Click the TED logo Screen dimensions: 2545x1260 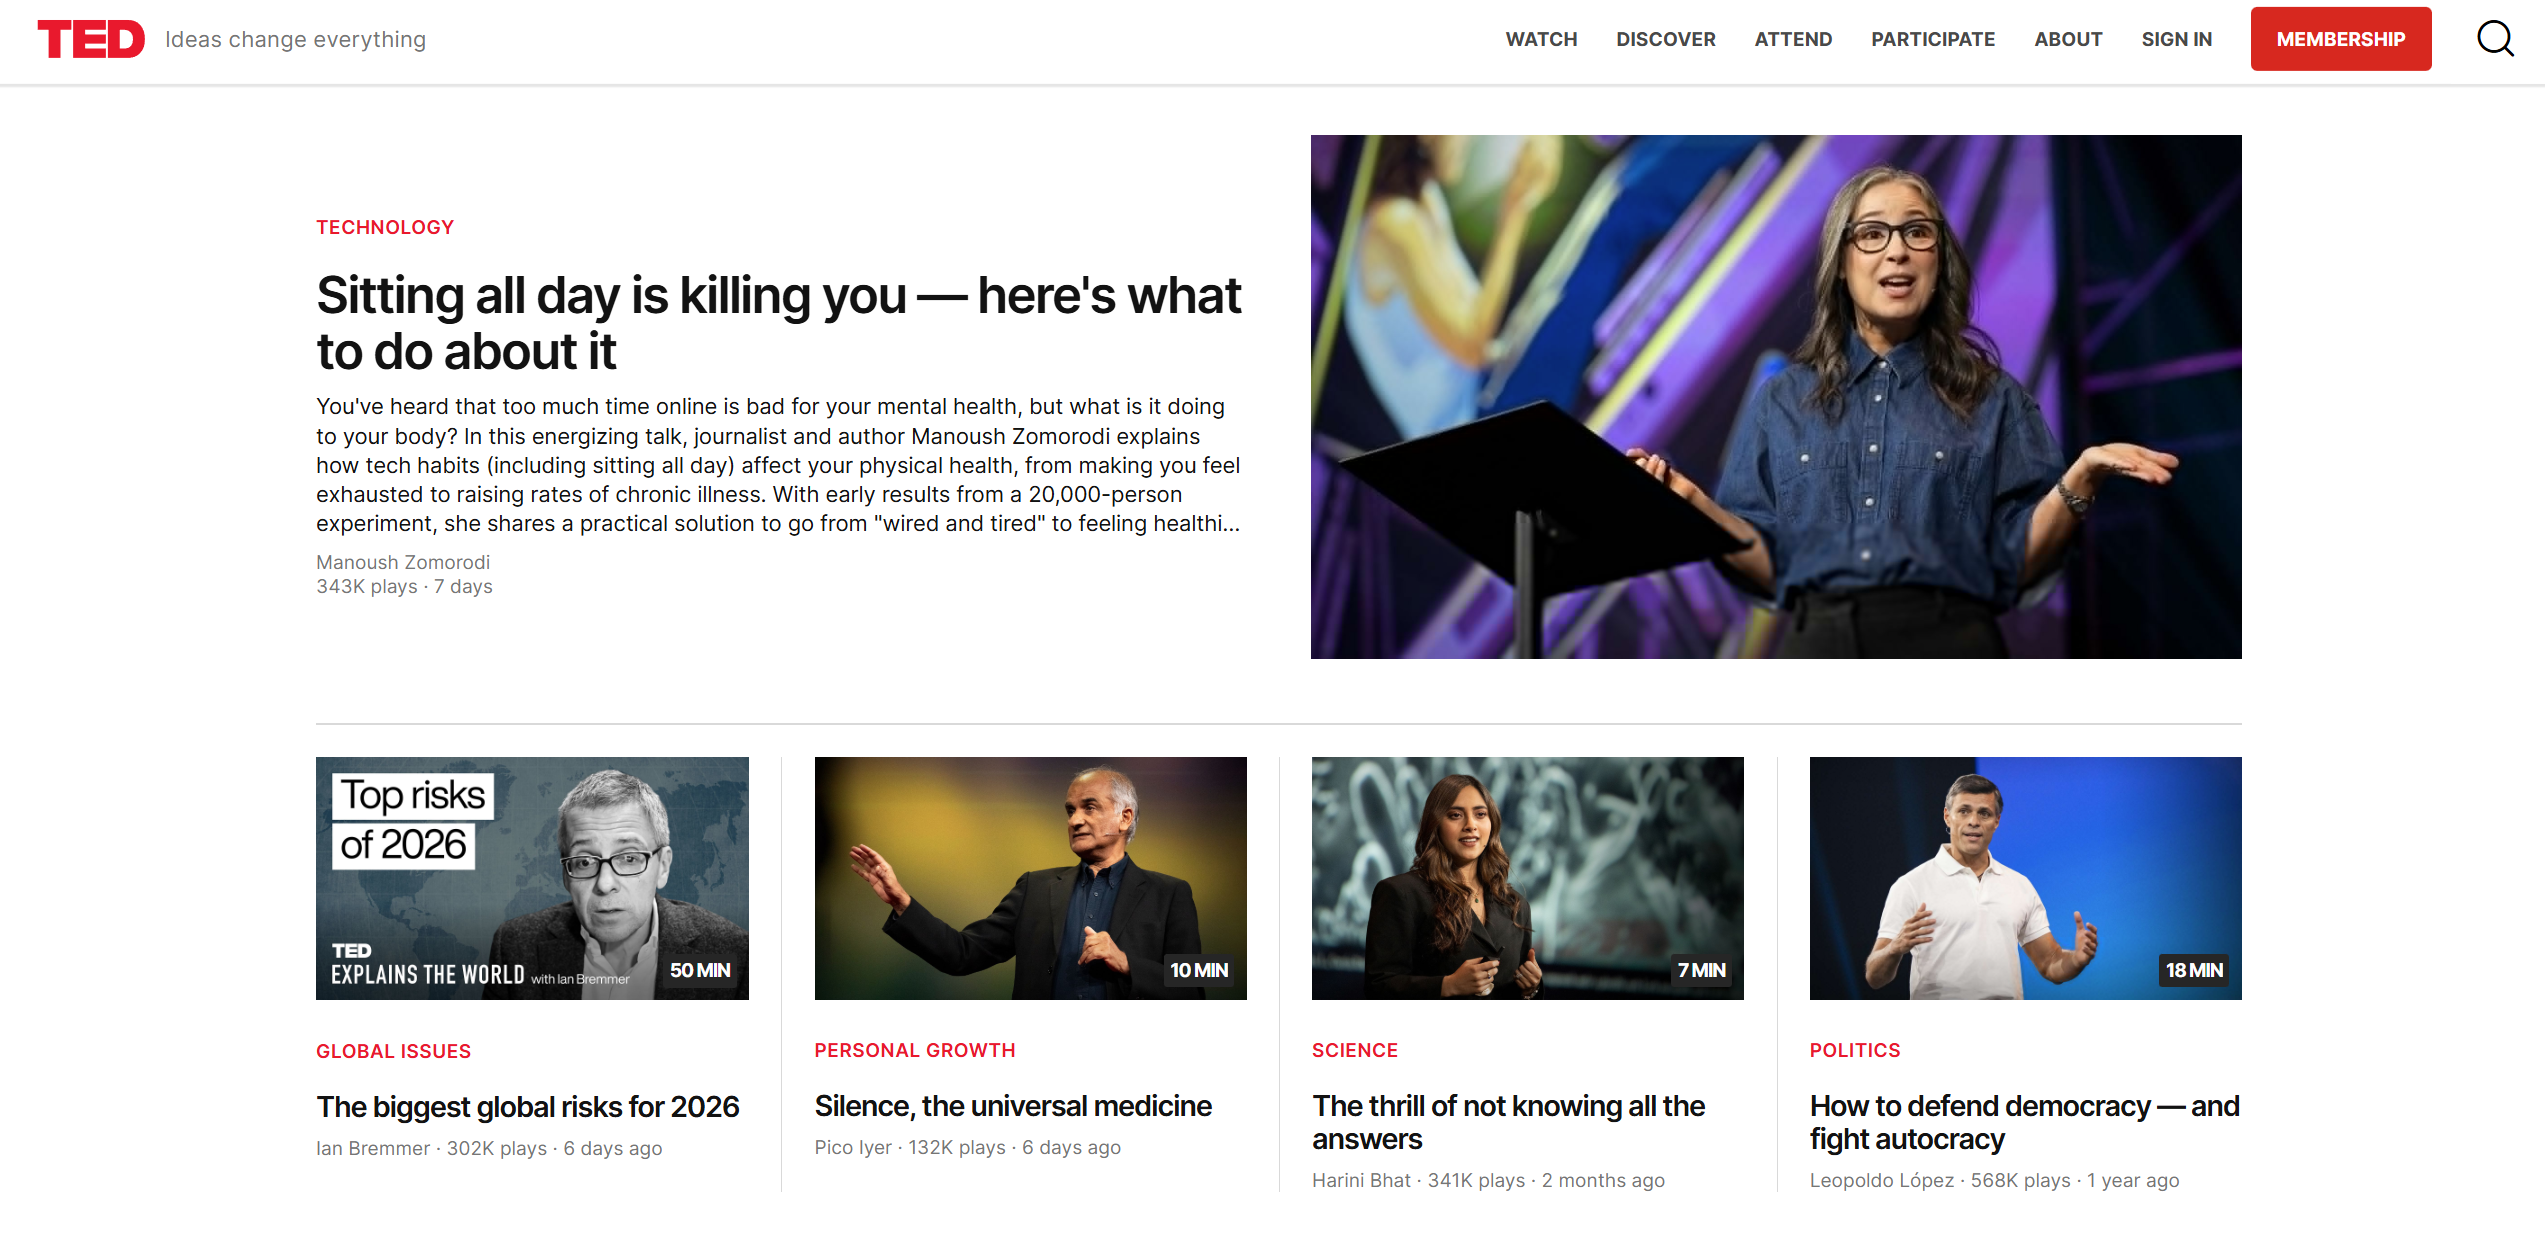point(91,39)
